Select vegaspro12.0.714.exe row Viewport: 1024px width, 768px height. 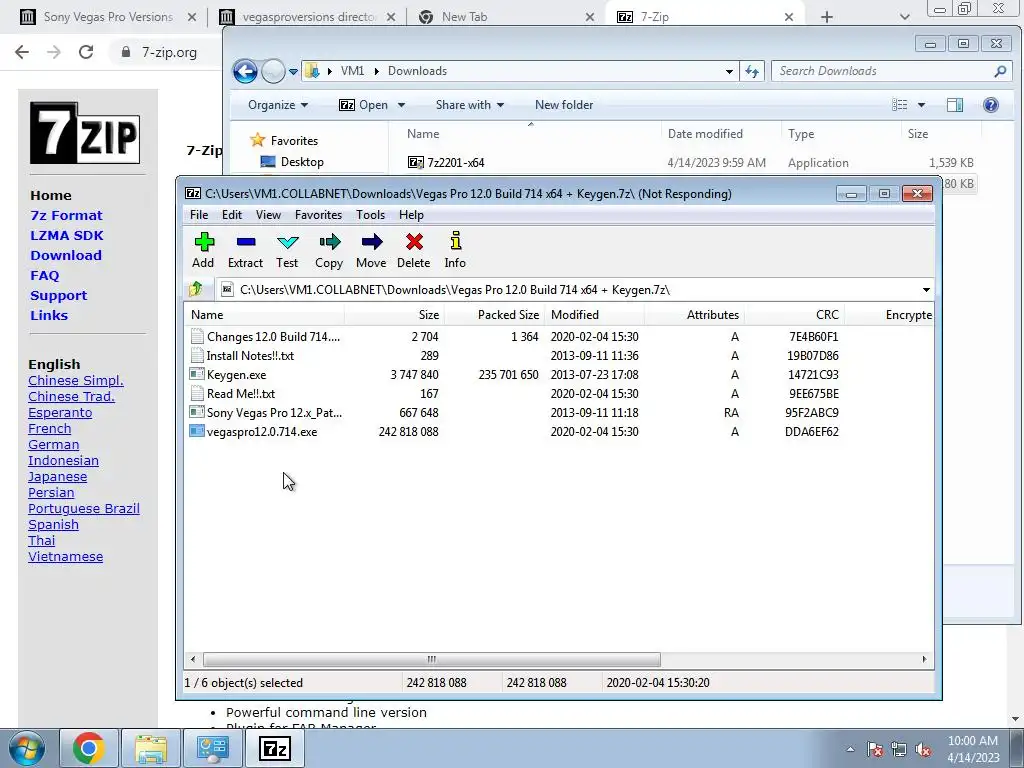(558, 432)
